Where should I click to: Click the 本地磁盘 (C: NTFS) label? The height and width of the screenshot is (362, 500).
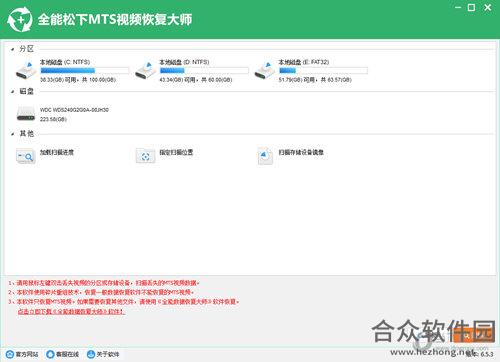65,62
